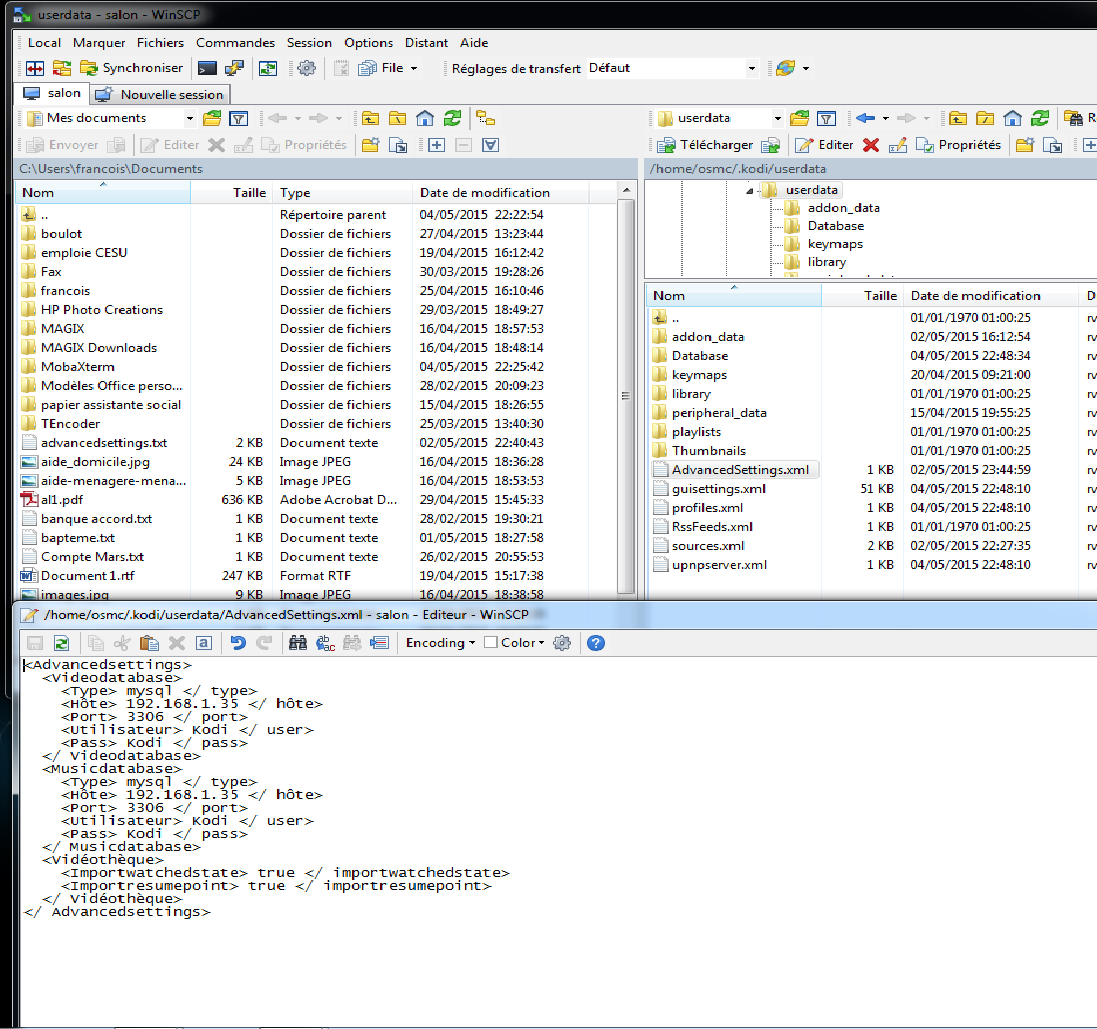1097x1029 pixels.
Task: Open the Session menu
Action: 309,43
